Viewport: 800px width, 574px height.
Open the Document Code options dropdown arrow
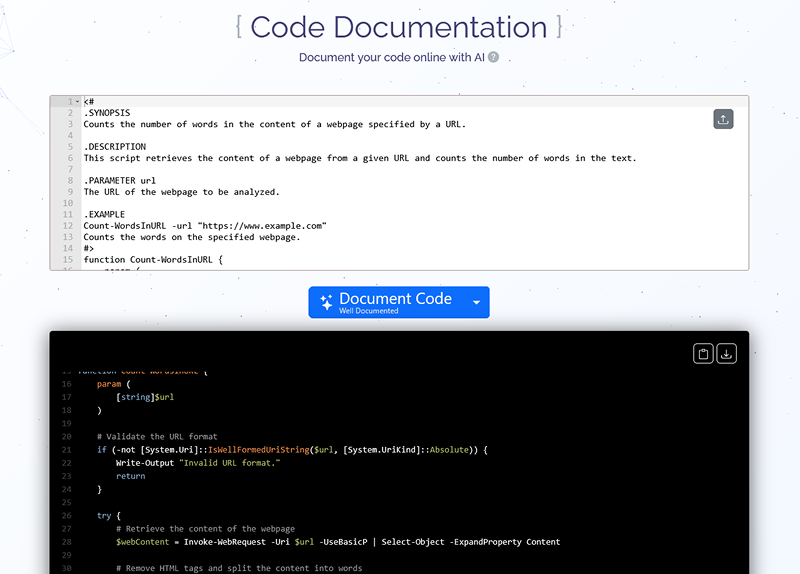[477, 303]
